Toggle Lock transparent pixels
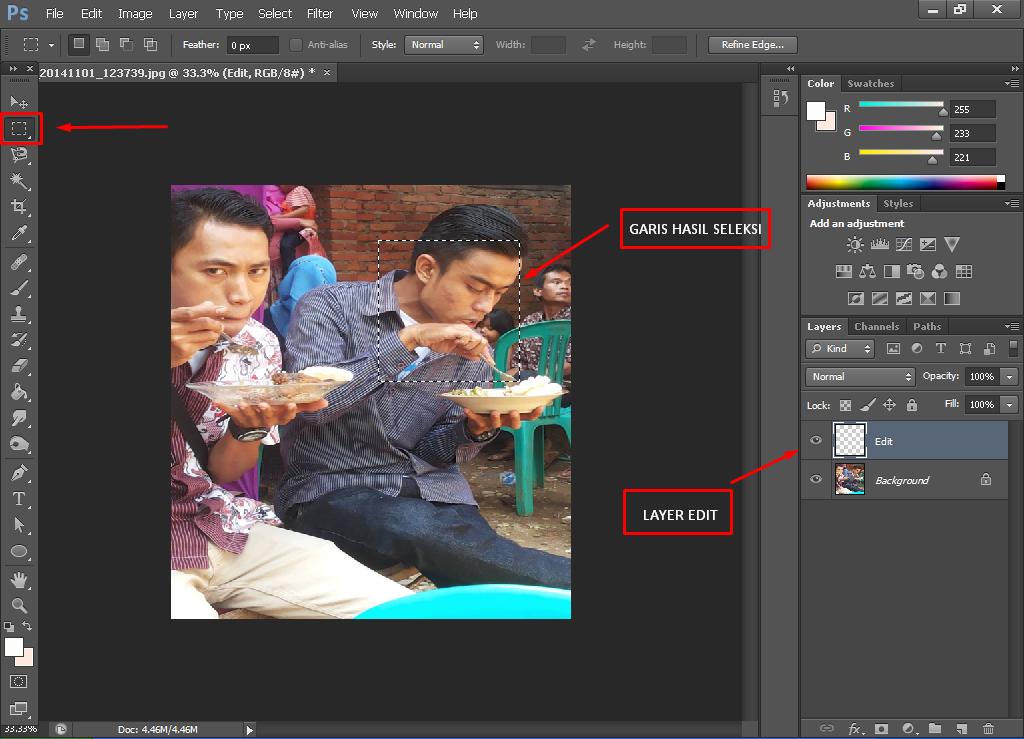The height and width of the screenshot is (739, 1024). pyautogui.click(x=845, y=405)
